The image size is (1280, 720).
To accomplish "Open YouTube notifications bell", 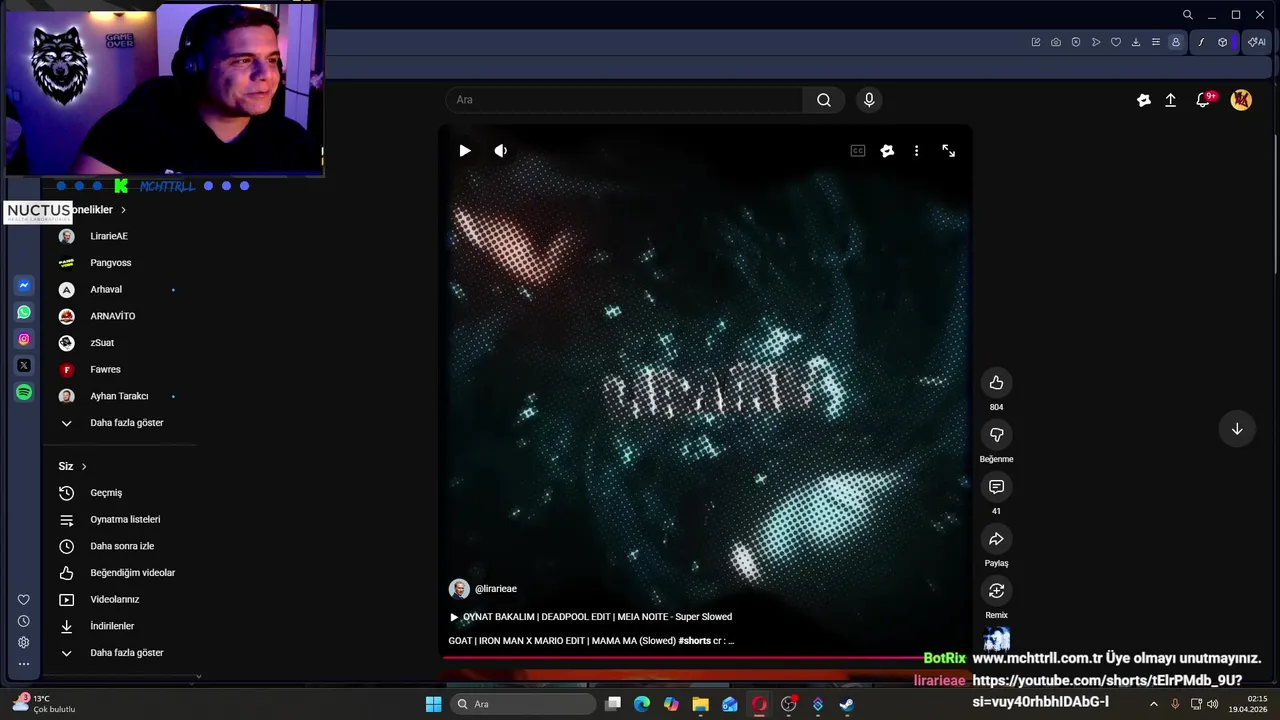I will click(1204, 100).
